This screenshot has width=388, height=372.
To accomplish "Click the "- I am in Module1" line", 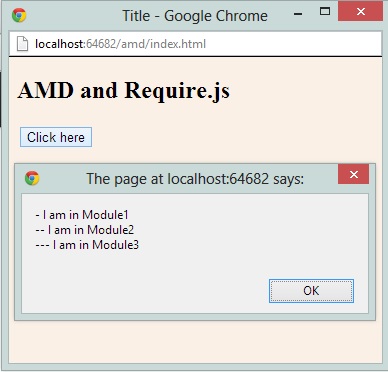I will [x=82, y=215].
